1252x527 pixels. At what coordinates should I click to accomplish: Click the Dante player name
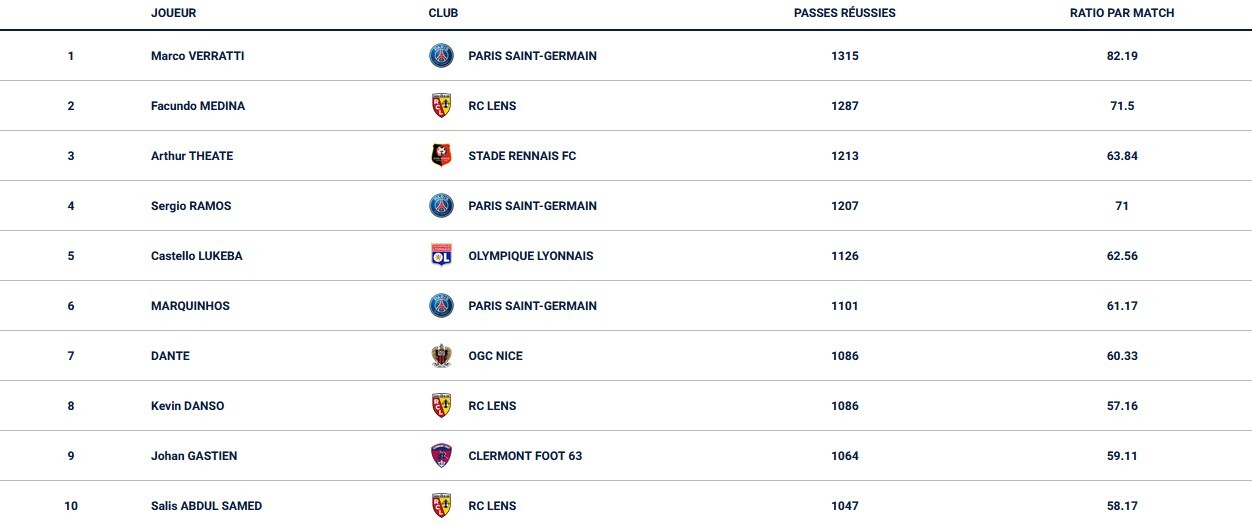170,356
